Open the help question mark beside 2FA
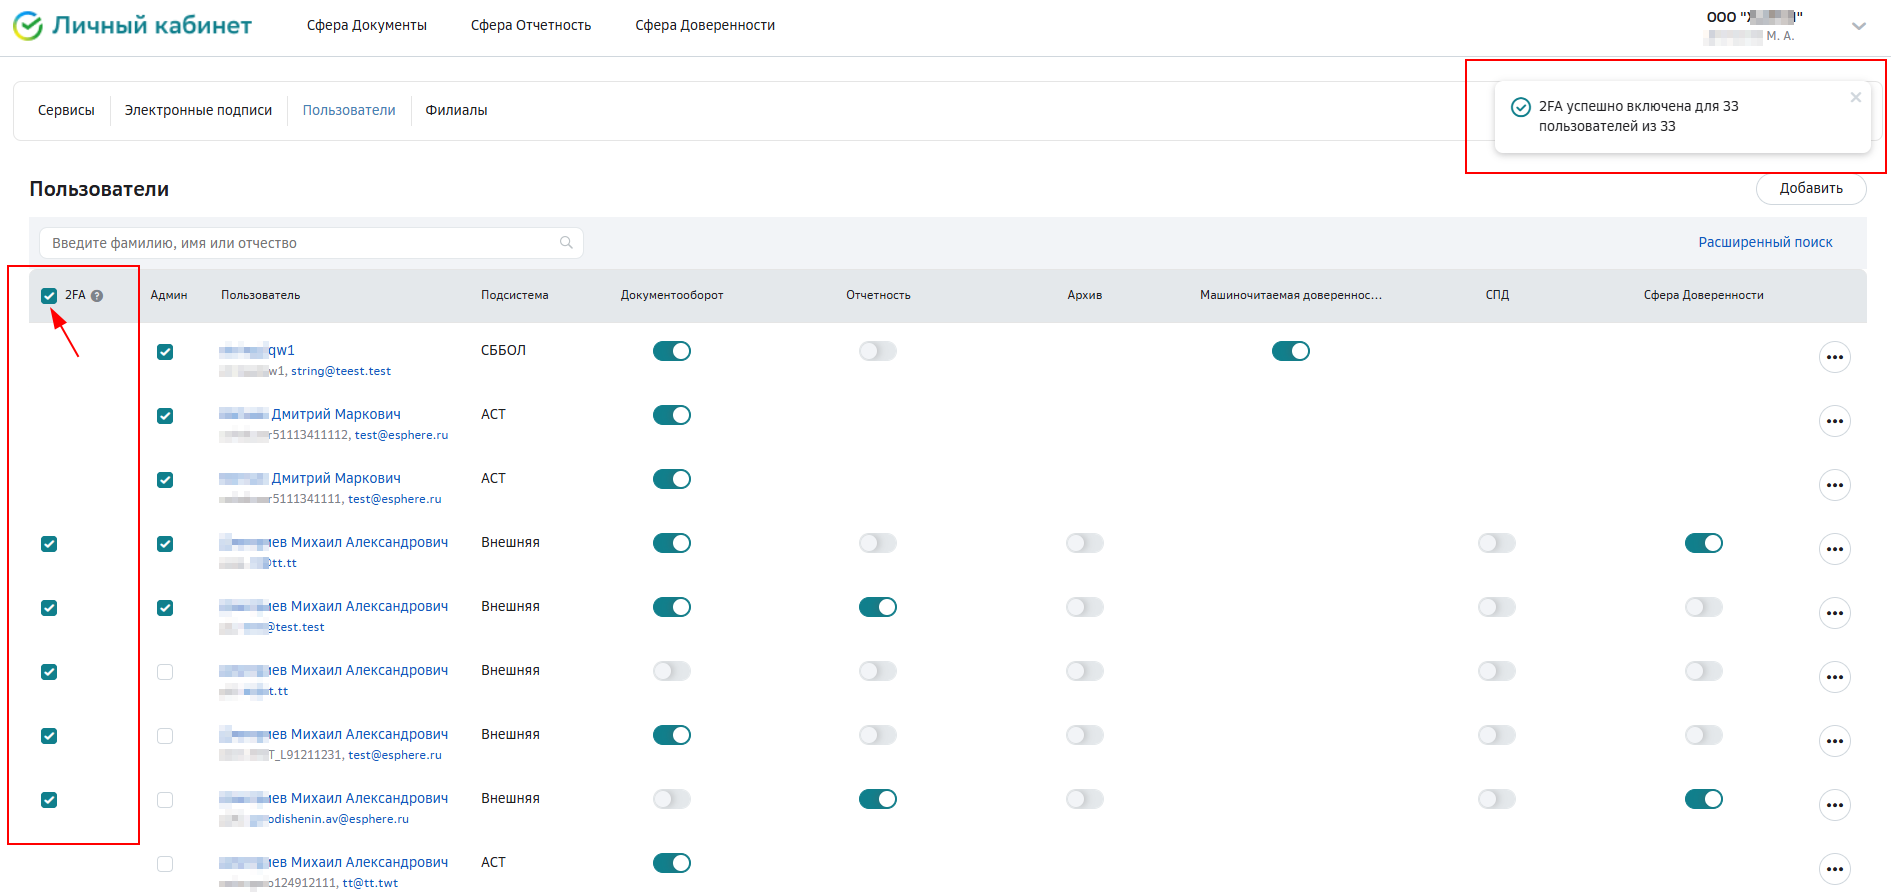The height and width of the screenshot is (892, 1891). (97, 296)
